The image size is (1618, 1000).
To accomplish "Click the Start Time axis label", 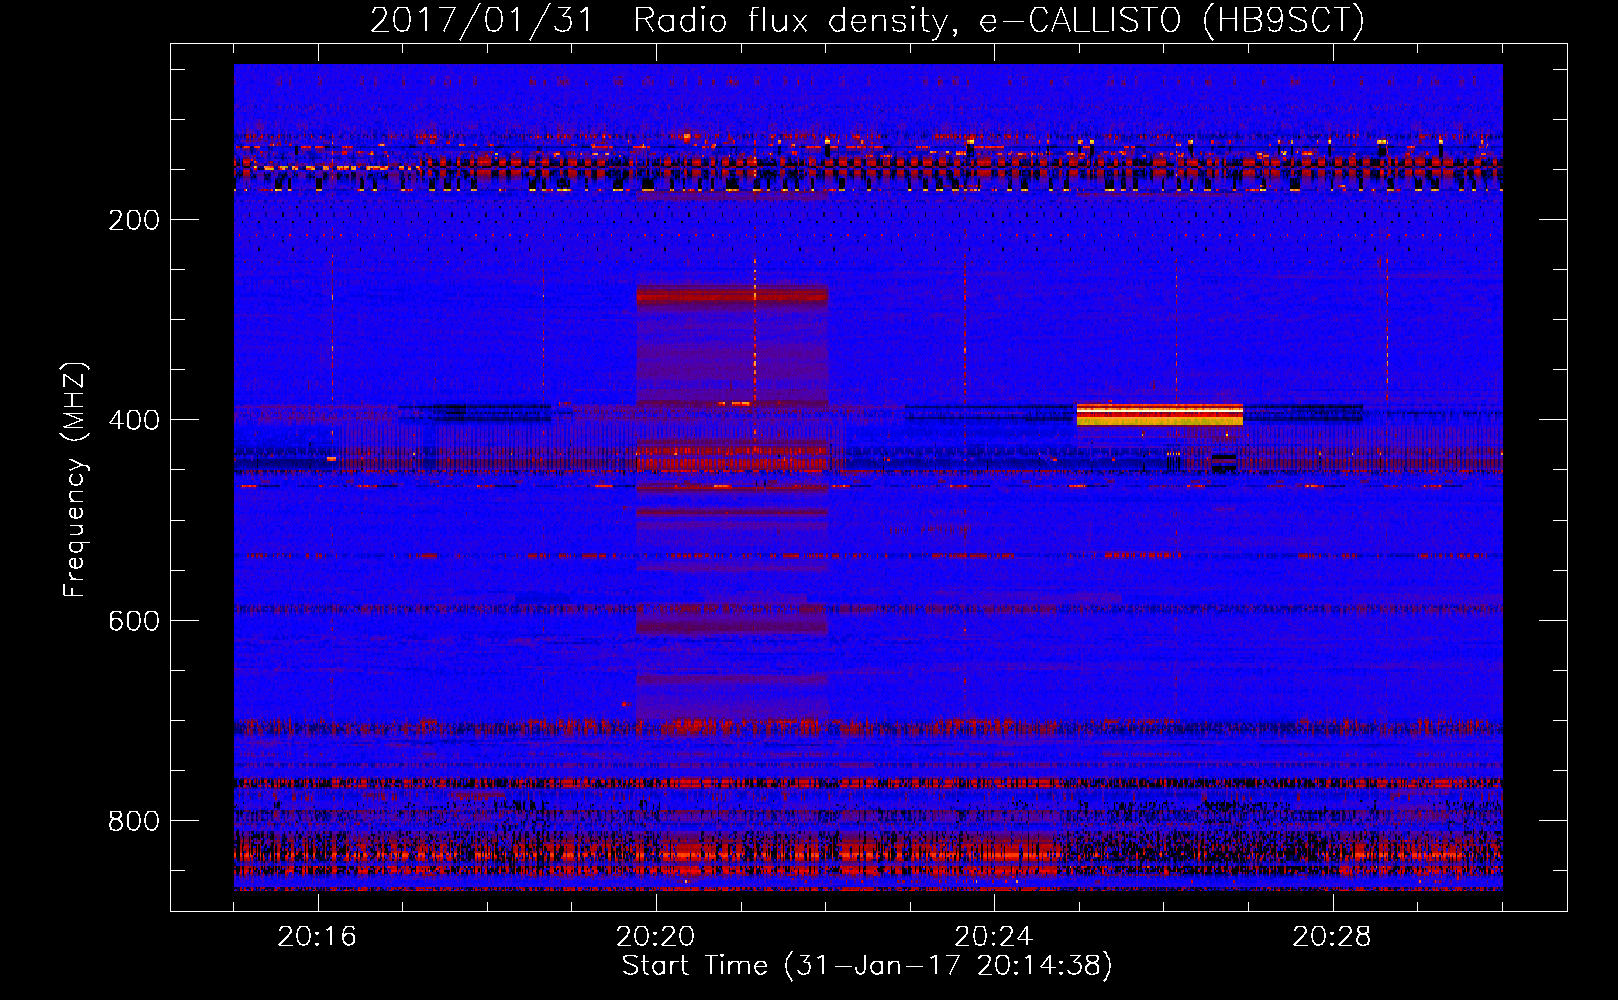I will (867, 966).
